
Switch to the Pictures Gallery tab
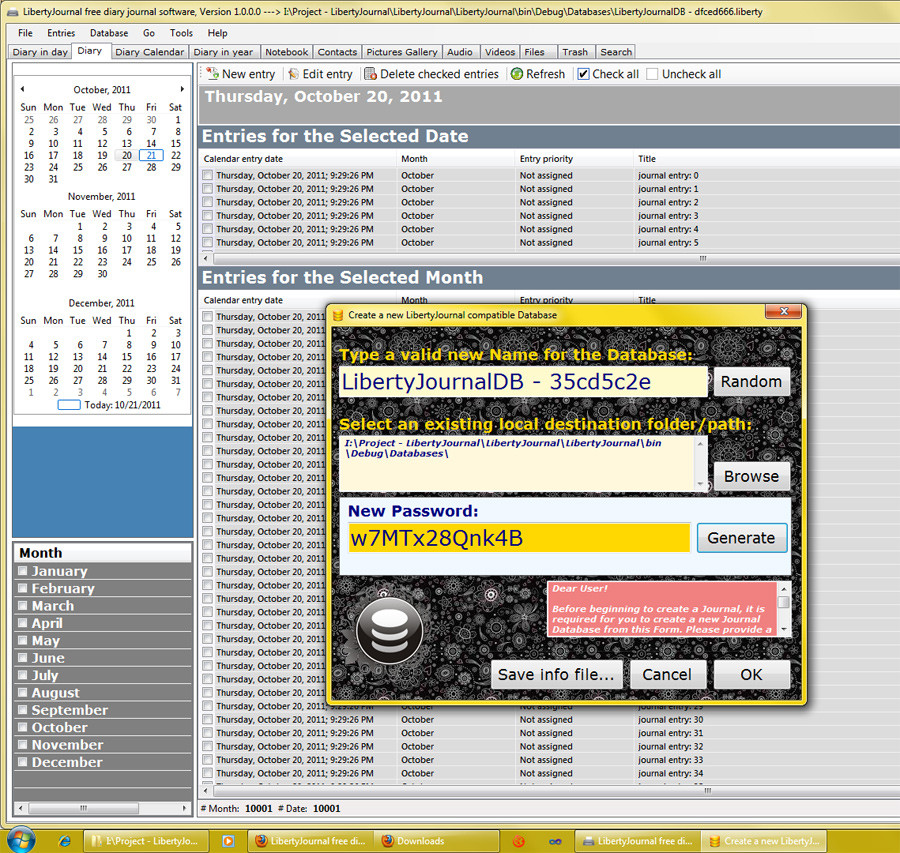pos(402,52)
